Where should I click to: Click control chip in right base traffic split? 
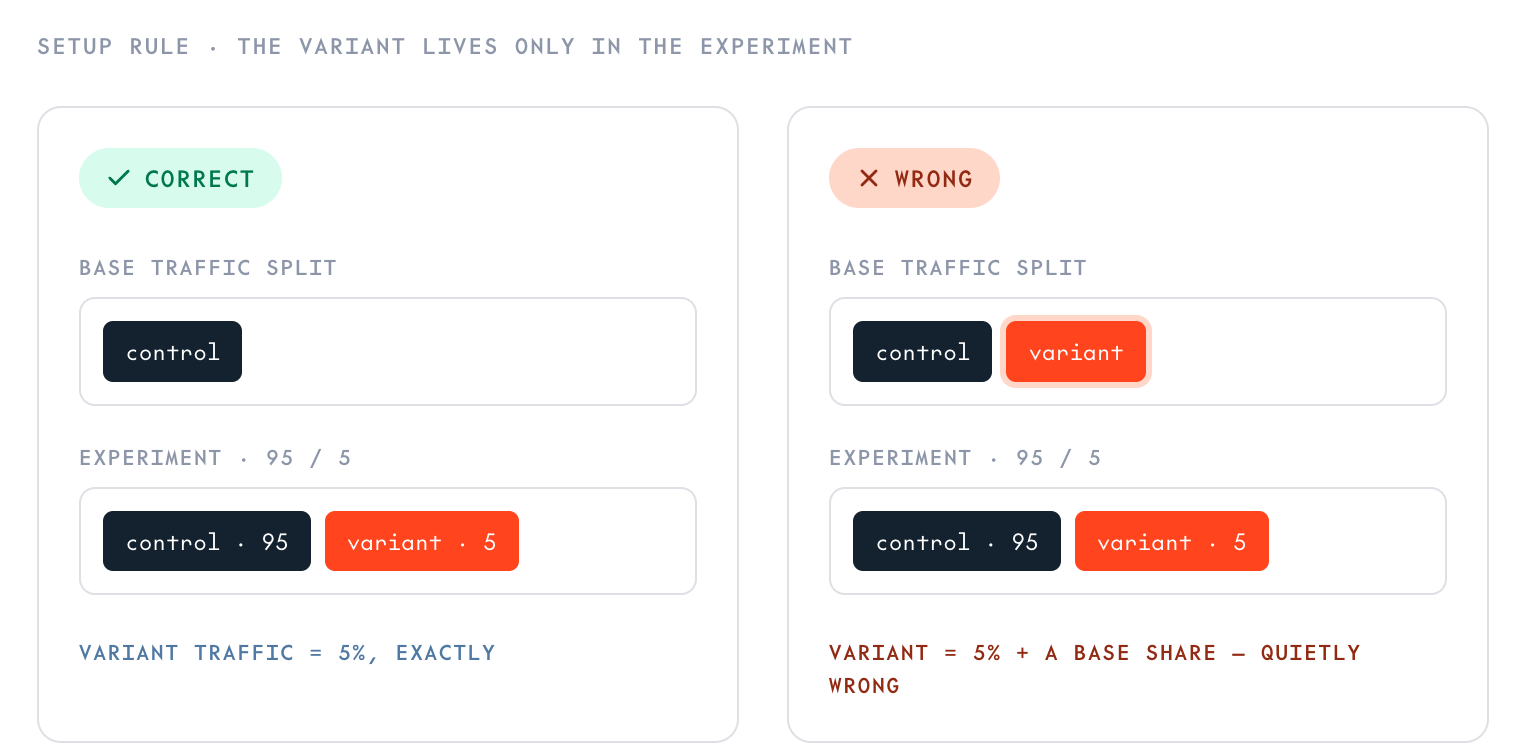pos(922,351)
